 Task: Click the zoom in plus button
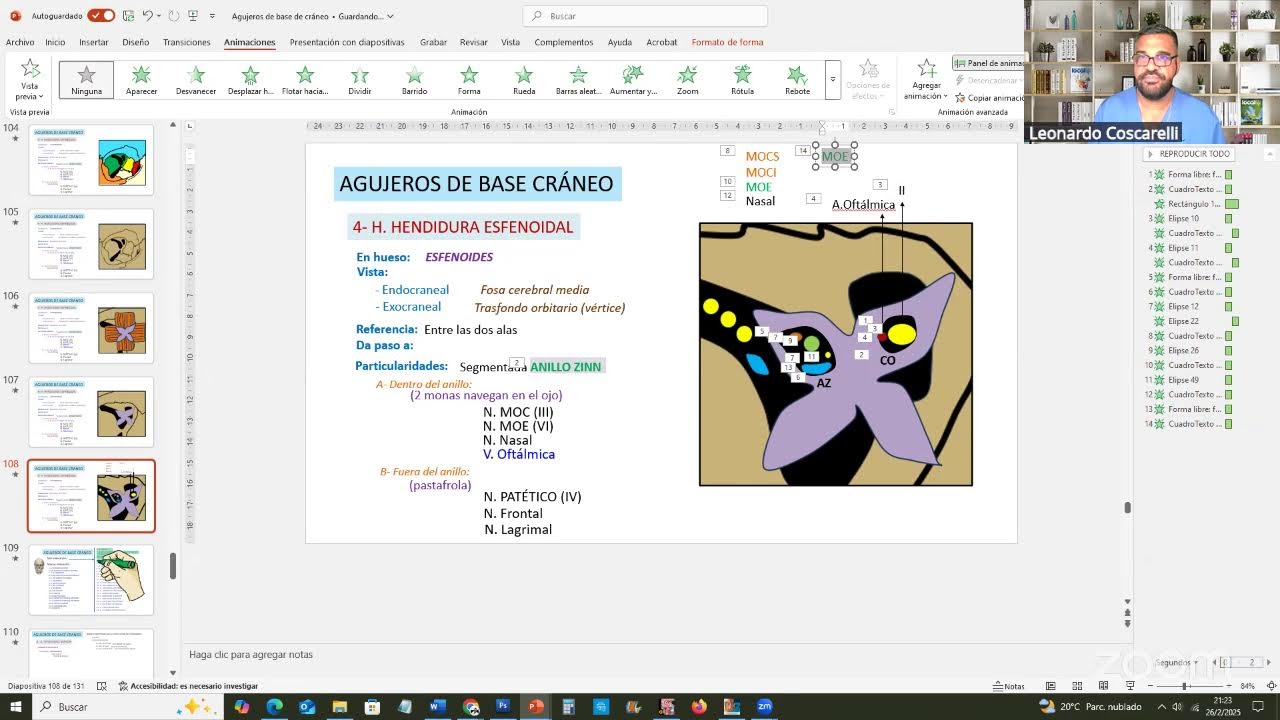tap(1227, 686)
